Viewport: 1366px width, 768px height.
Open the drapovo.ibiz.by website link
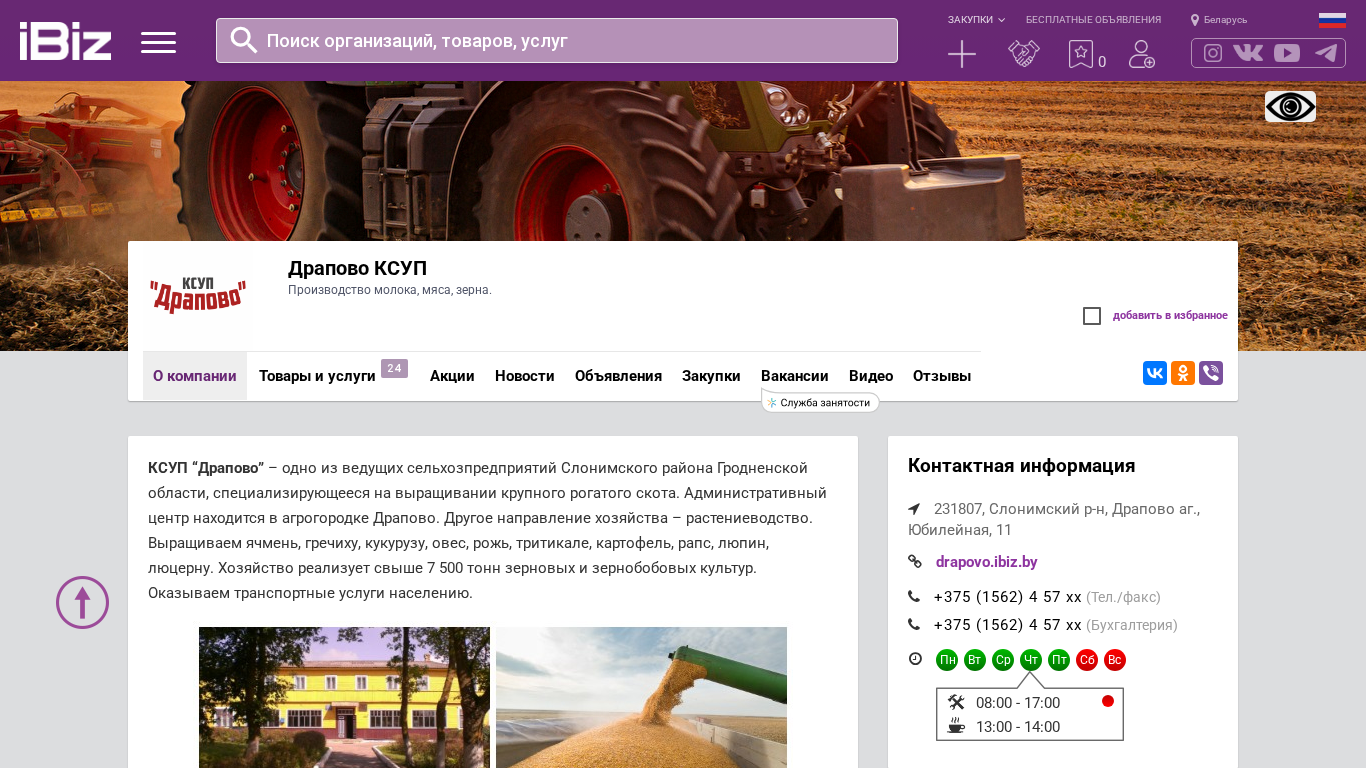[986, 562]
